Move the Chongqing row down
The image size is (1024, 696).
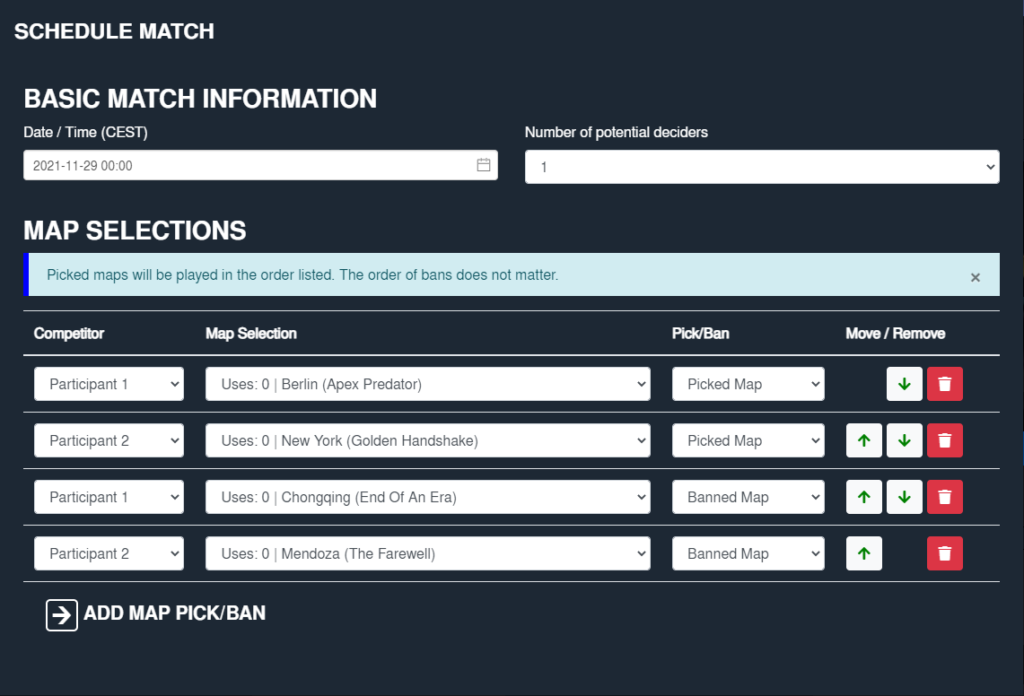(904, 497)
